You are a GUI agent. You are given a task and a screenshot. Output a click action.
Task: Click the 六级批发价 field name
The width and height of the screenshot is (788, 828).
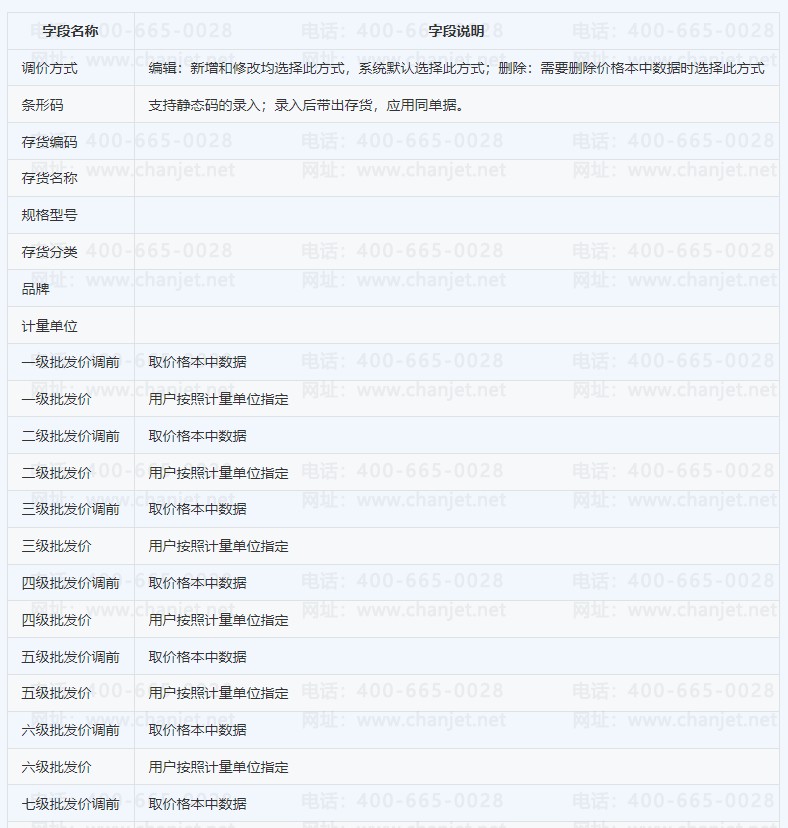pos(57,767)
